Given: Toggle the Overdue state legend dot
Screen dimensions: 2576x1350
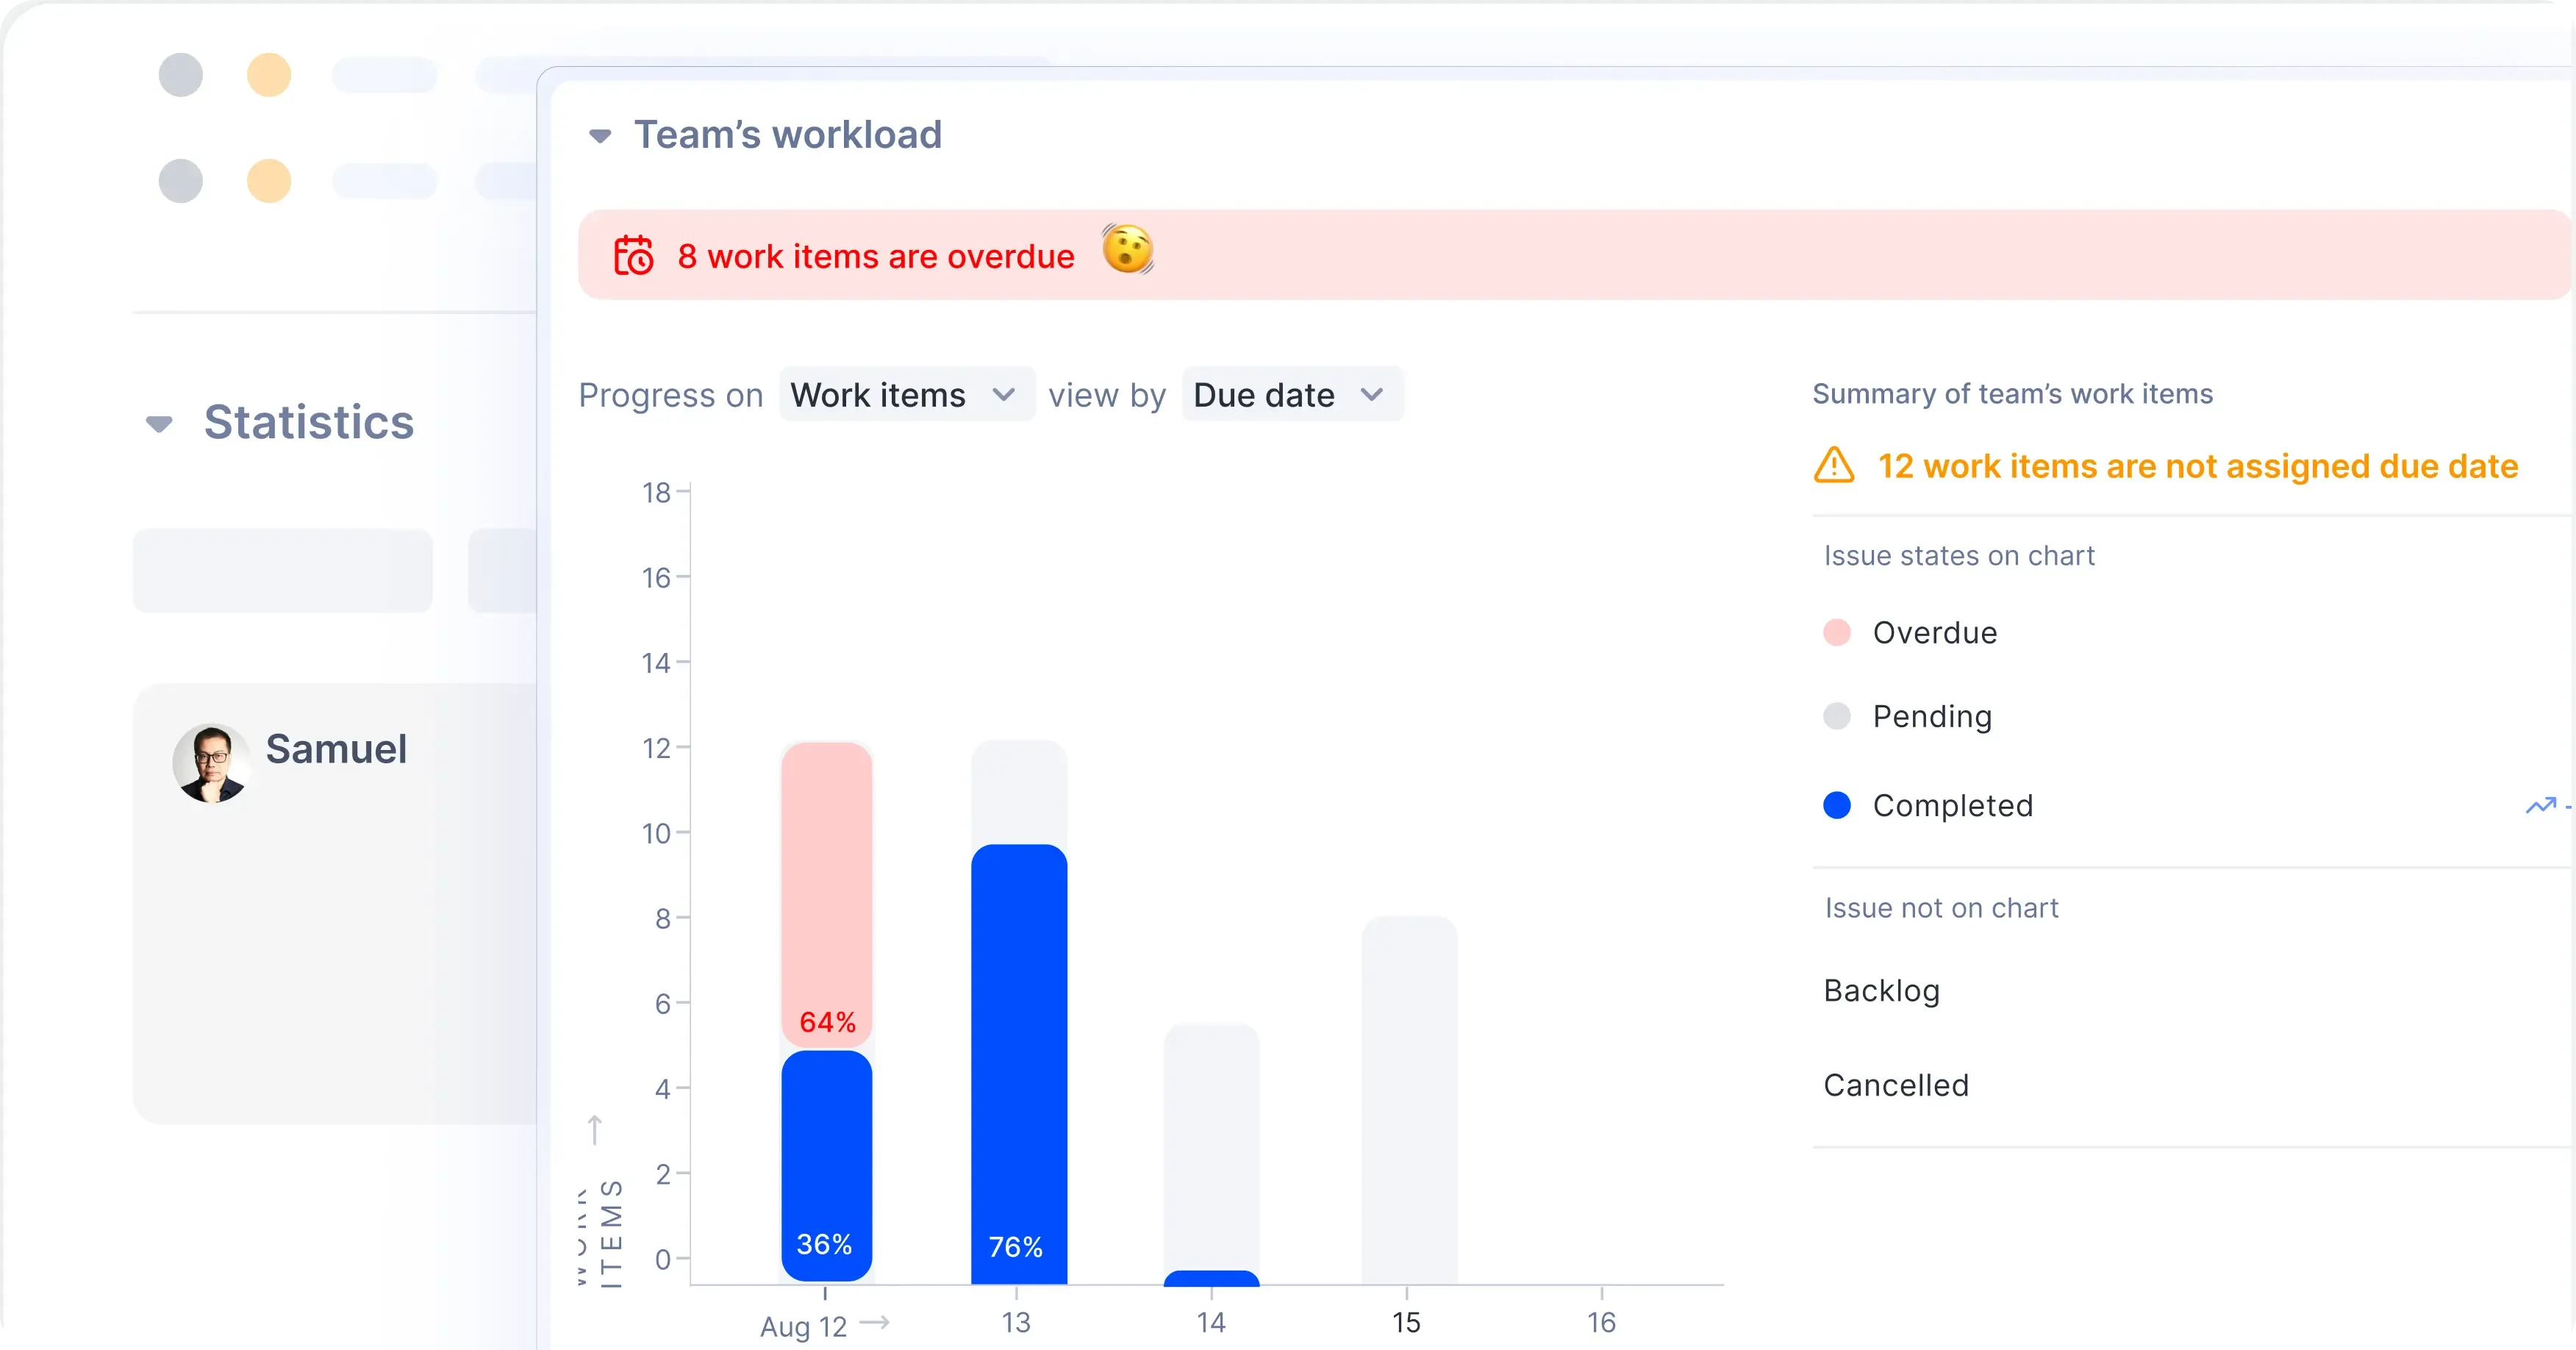Looking at the screenshot, I should click(x=1836, y=632).
